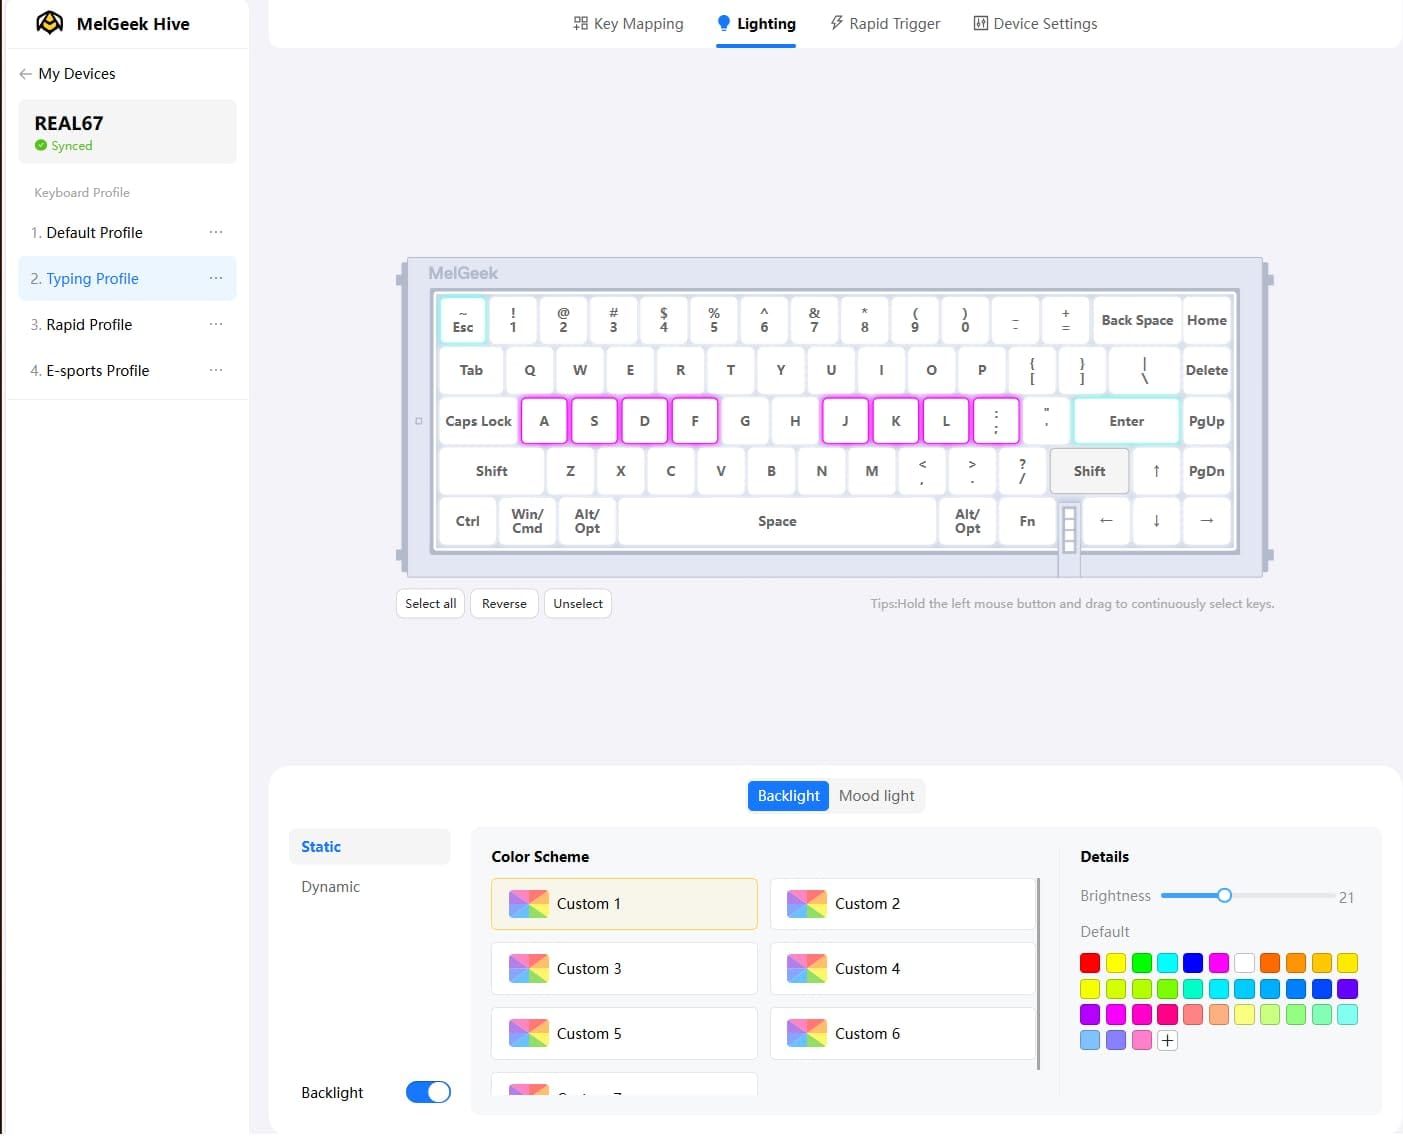
Task: Click the Tab key on the keyboard
Action: click(x=471, y=371)
